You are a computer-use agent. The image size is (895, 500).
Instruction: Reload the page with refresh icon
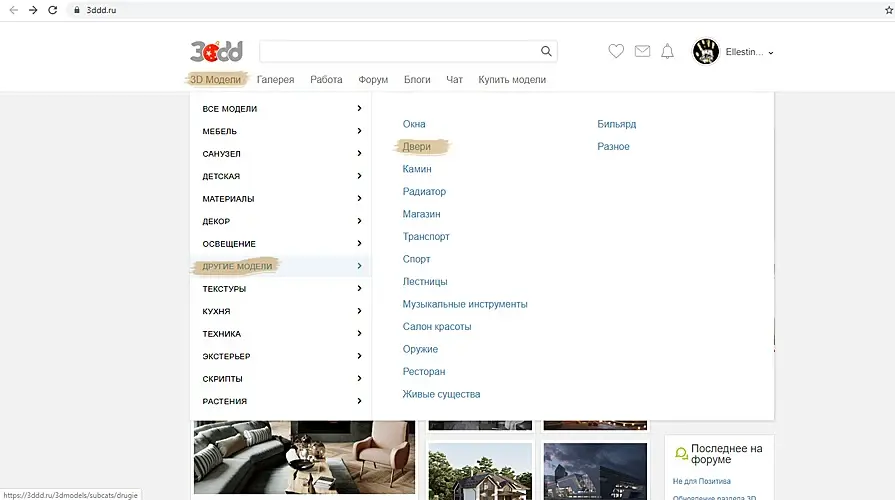[x=53, y=10]
